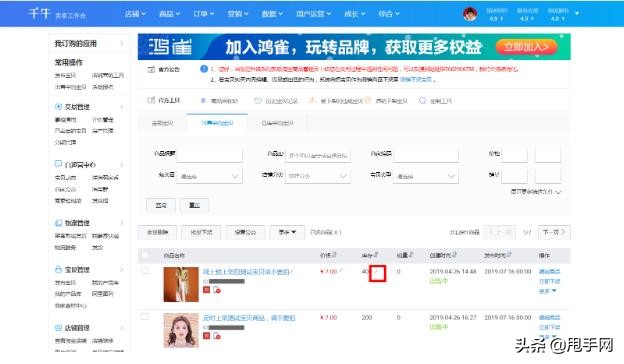
Task: Expand the 物流管理 section chevron
Action: click(121, 223)
